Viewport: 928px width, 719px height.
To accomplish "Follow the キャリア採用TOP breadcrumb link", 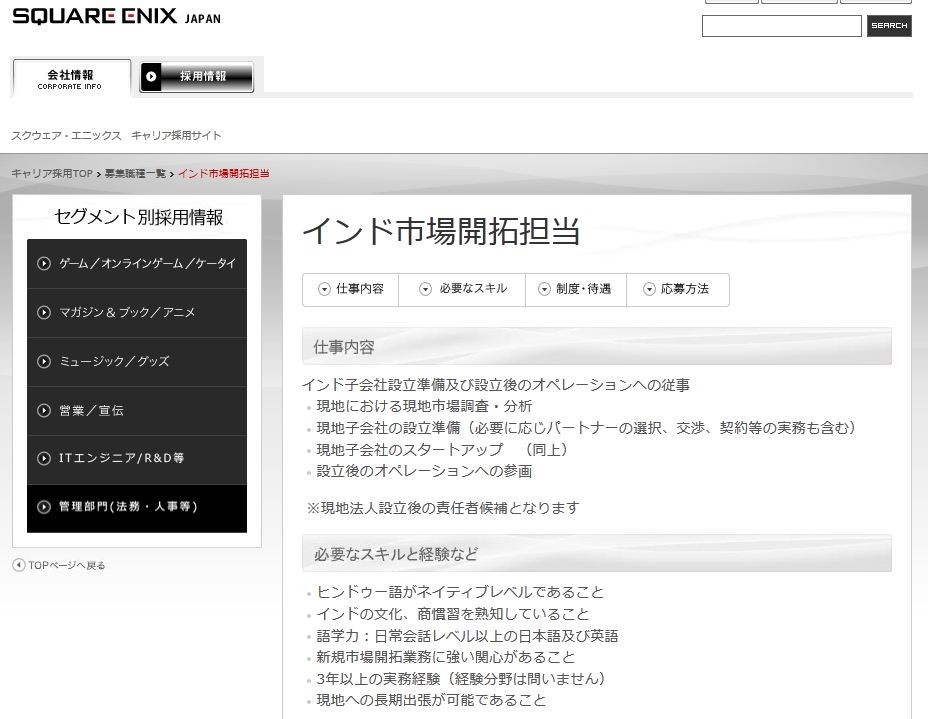I will click(52, 173).
